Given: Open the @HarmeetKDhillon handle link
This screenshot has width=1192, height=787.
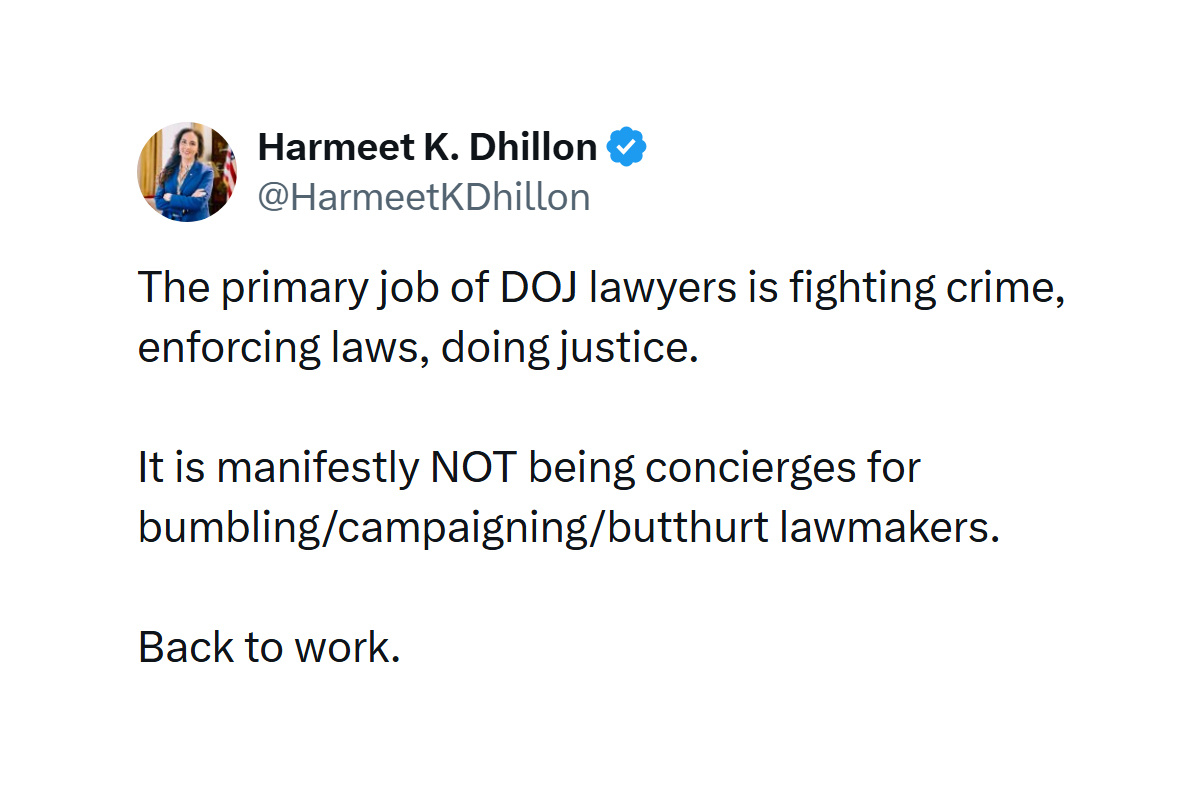Looking at the screenshot, I should click(424, 197).
